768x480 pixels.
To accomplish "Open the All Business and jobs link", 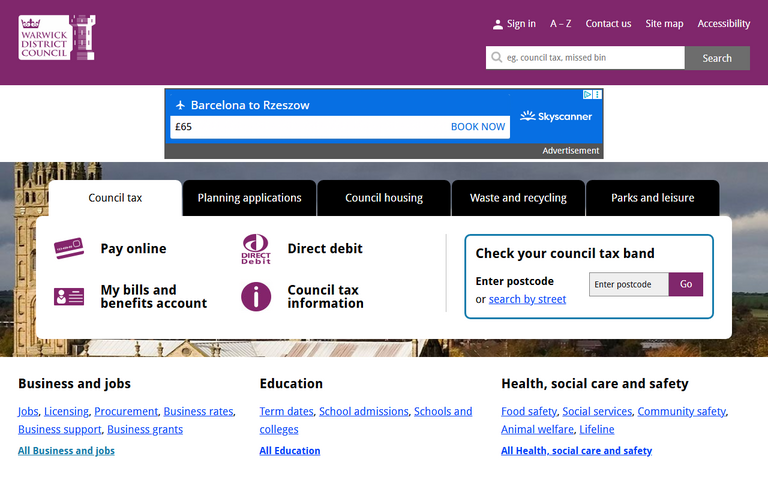I will pos(66,451).
